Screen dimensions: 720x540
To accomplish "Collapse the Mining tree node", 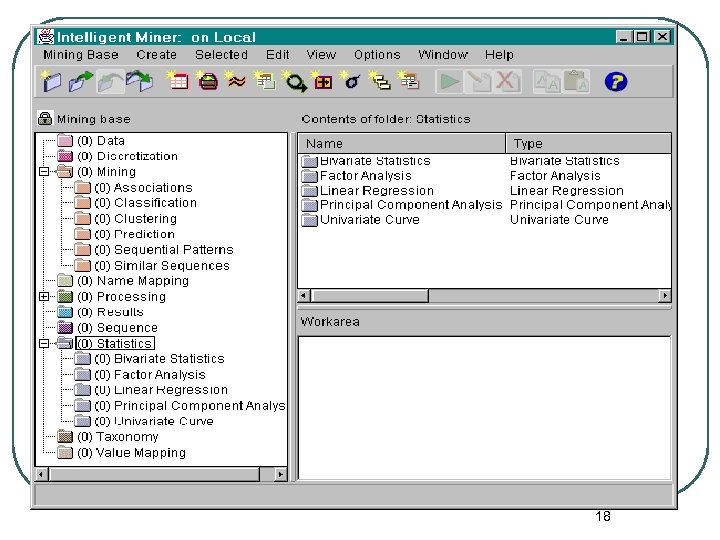I will point(44,171).
